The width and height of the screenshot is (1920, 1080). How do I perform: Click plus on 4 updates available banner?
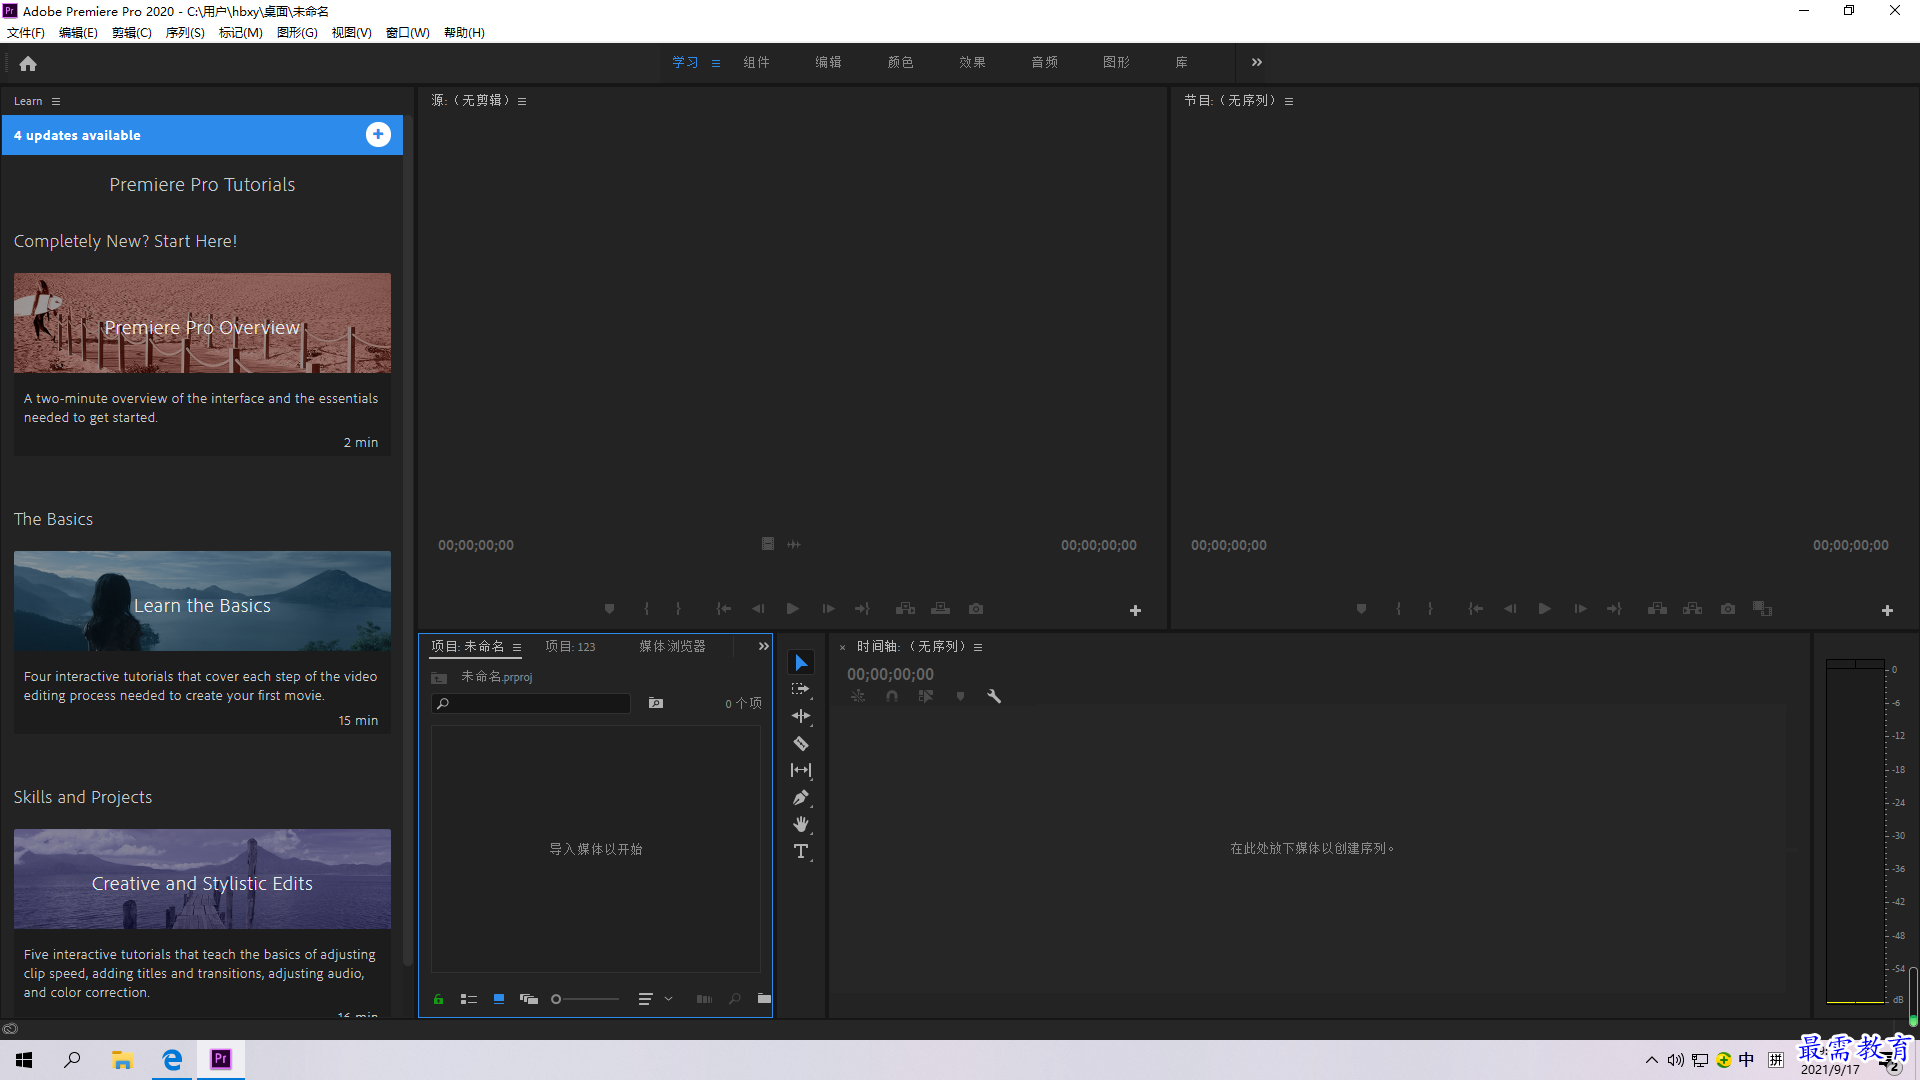point(378,135)
